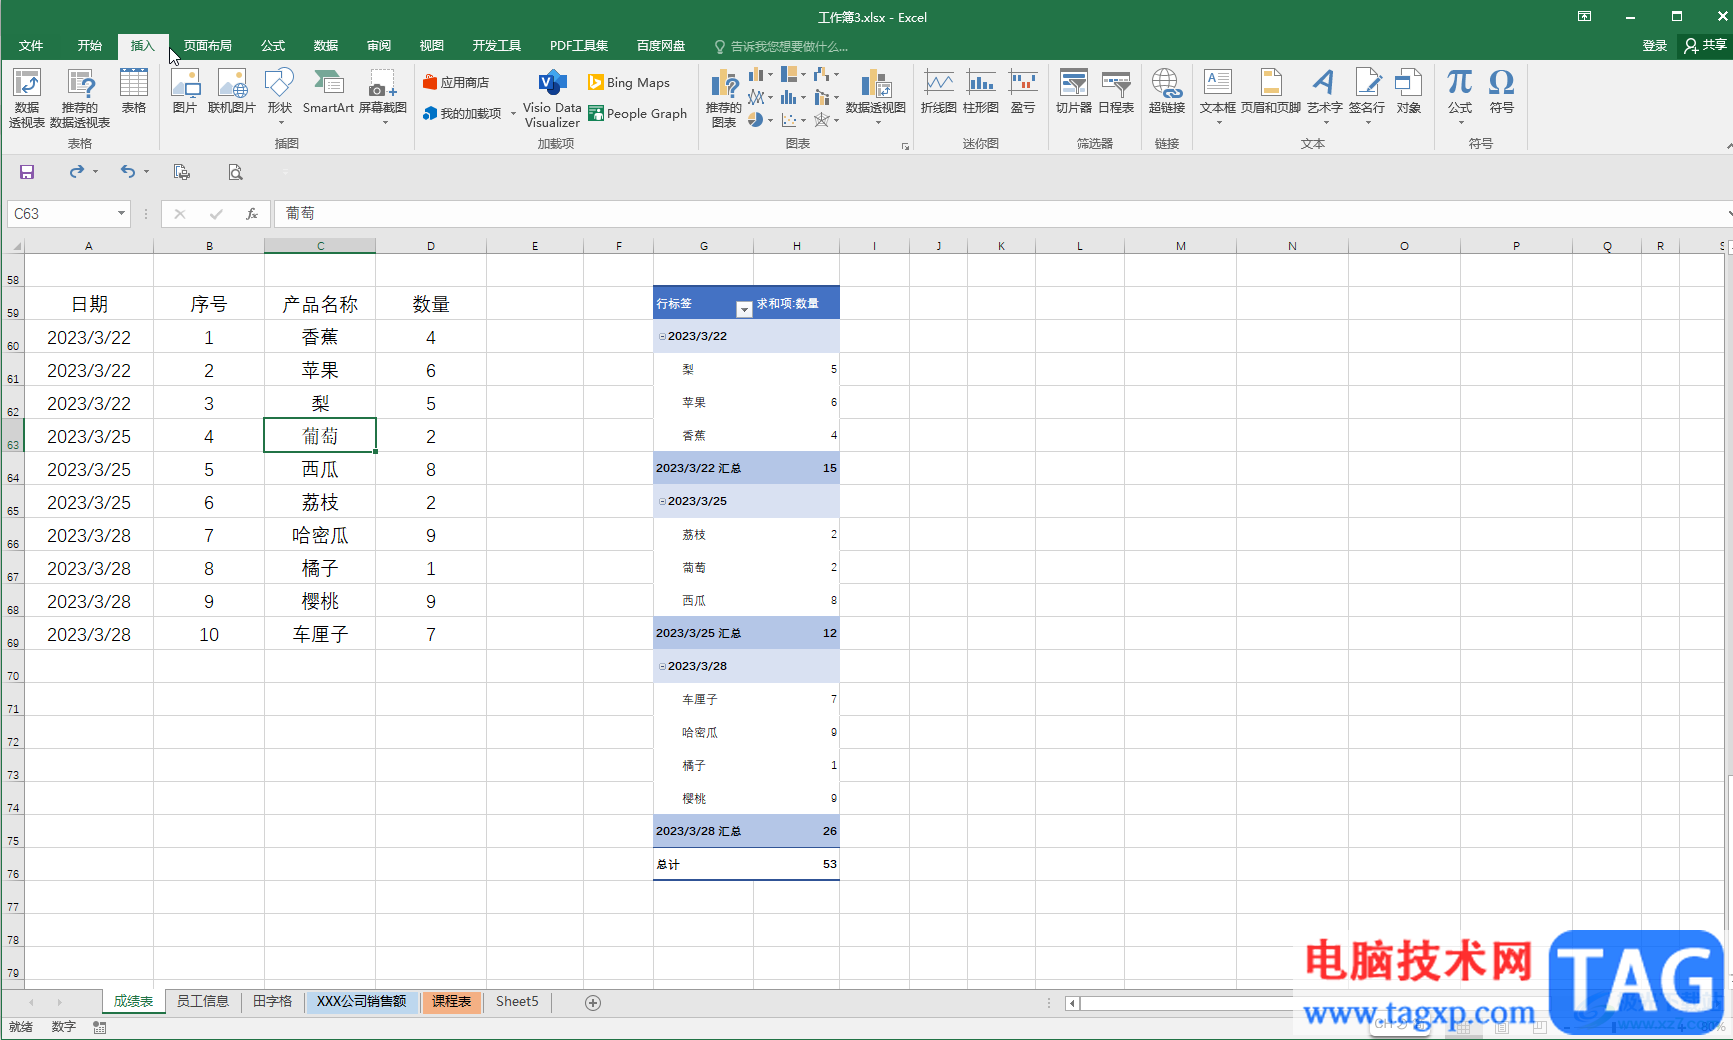Open the XXX公司销售额 sheet tab
1733x1040 pixels.
click(362, 1001)
